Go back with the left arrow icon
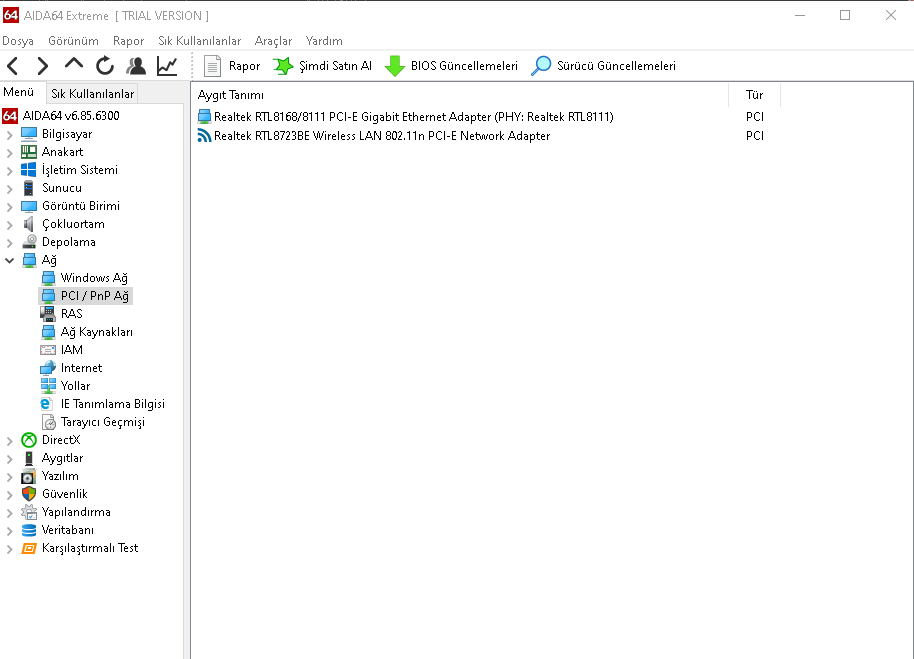This screenshot has height=659, width=914. 13,66
